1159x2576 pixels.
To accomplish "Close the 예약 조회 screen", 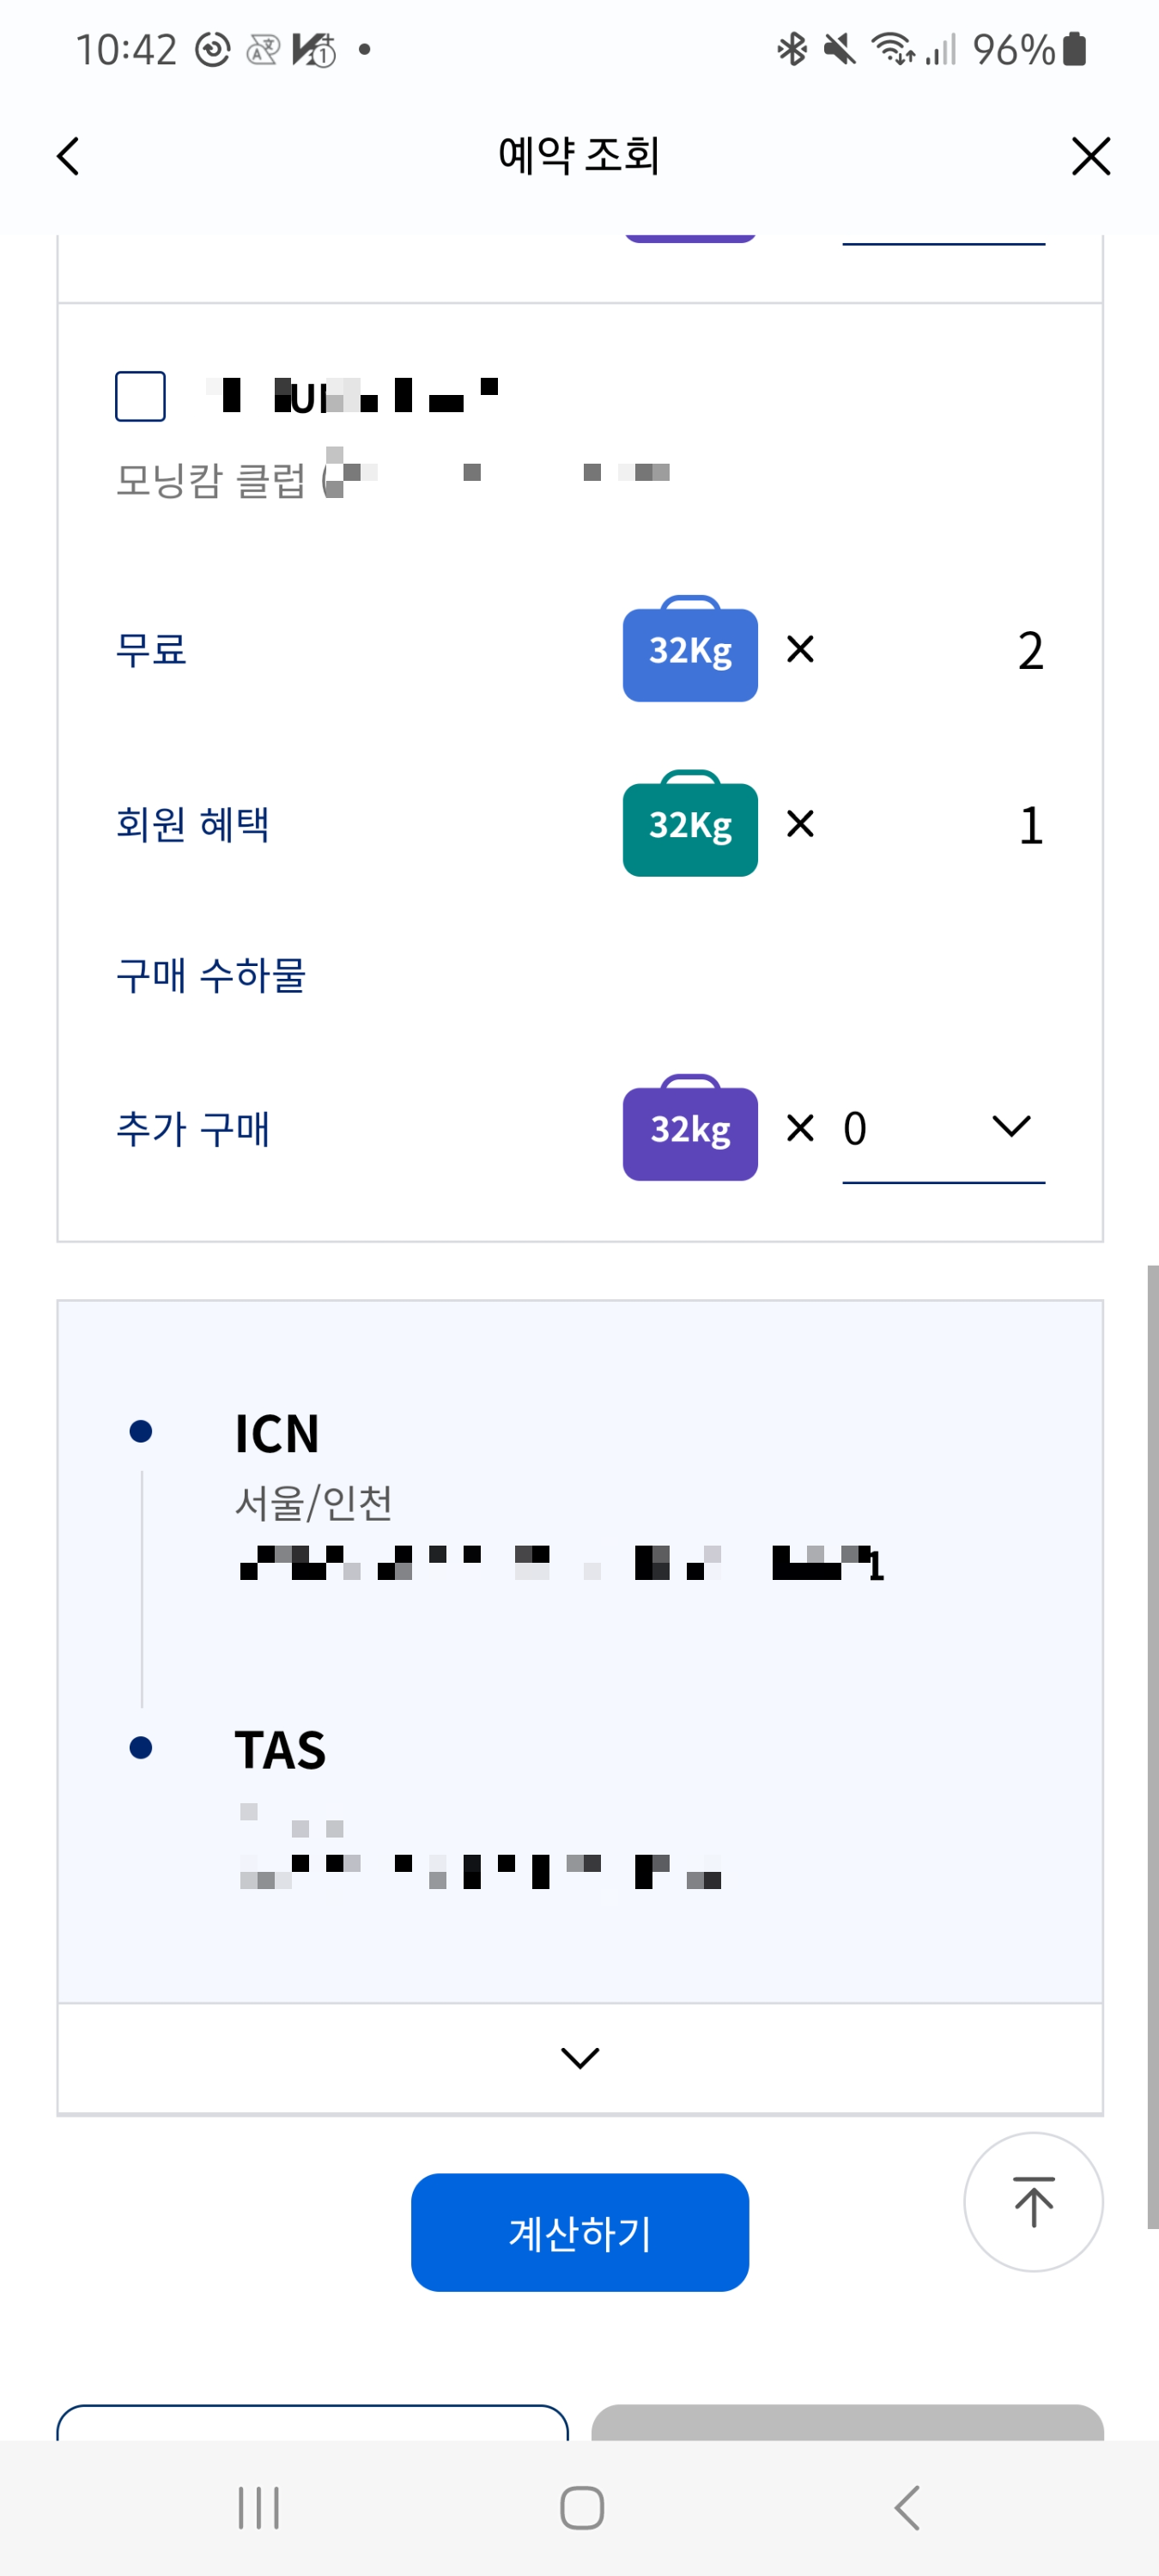I will click(x=1091, y=156).
